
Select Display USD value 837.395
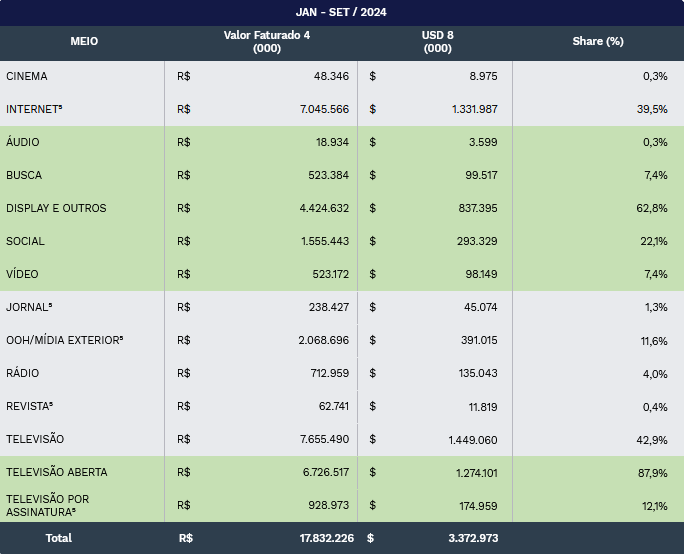478,208
